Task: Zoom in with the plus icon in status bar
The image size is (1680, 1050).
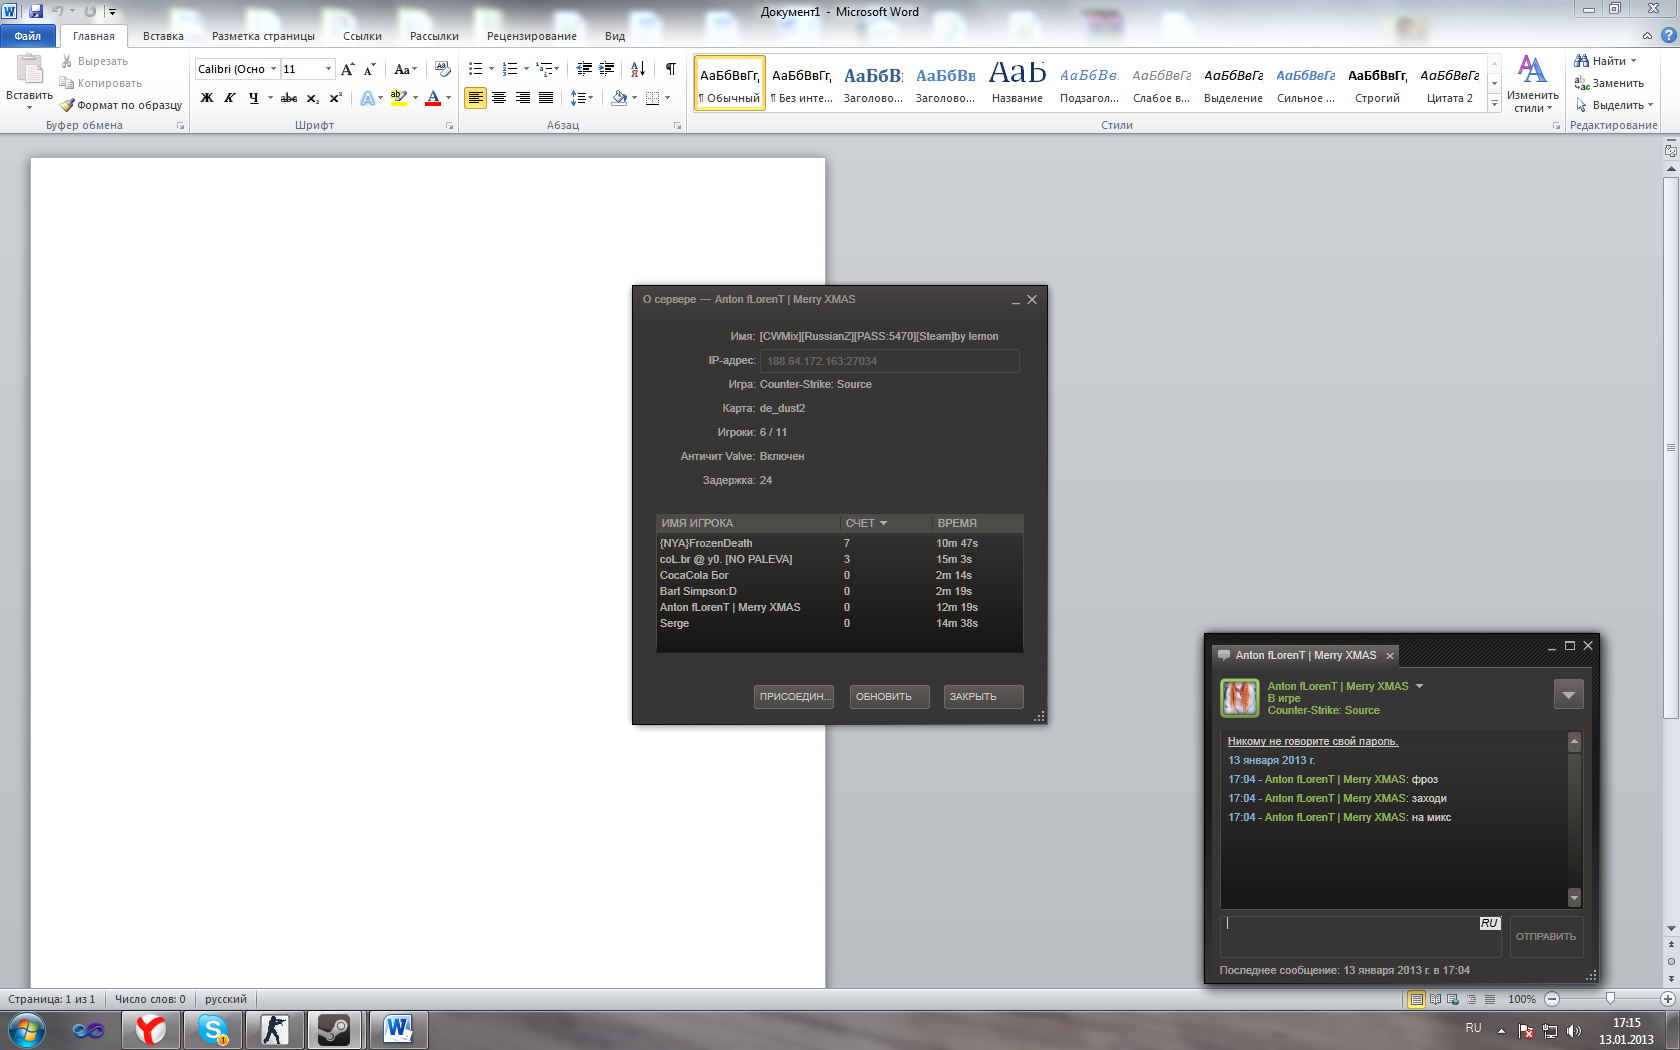Action: pos(1667,999)
